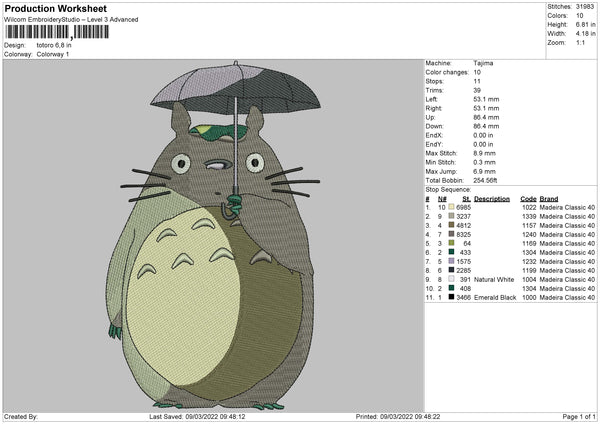
Task: Click the thread code 1199
Action: (529, 270)
